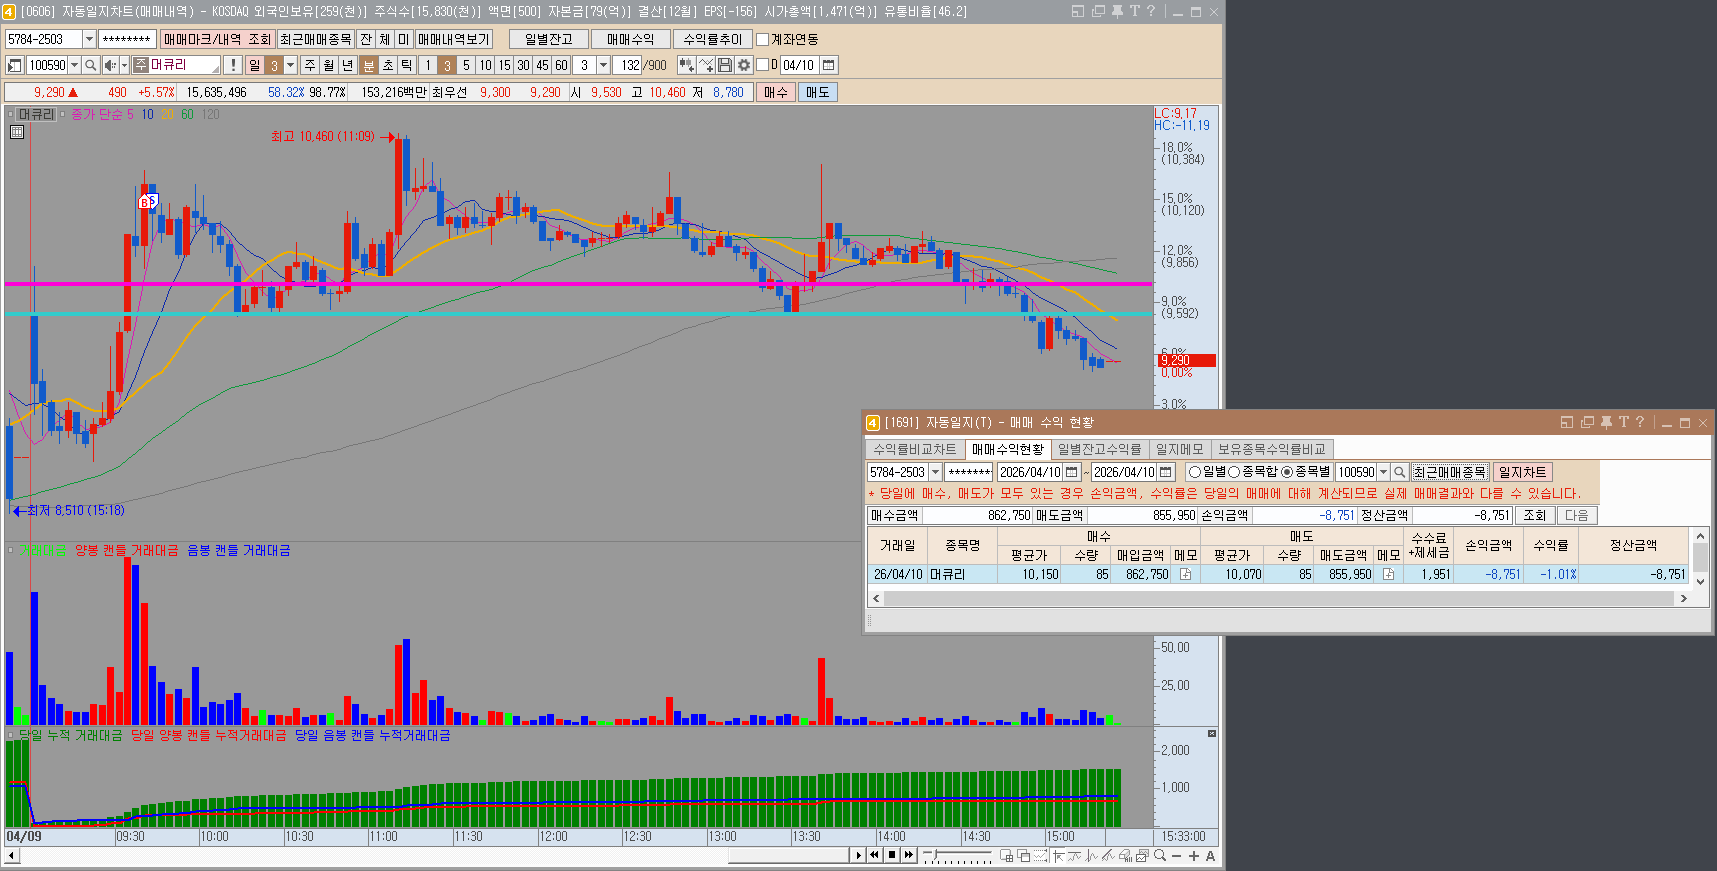The height and width of the screenshot is (871, 1717).
Task: Select the 일별 radio button
Action: coord(1195,472)
